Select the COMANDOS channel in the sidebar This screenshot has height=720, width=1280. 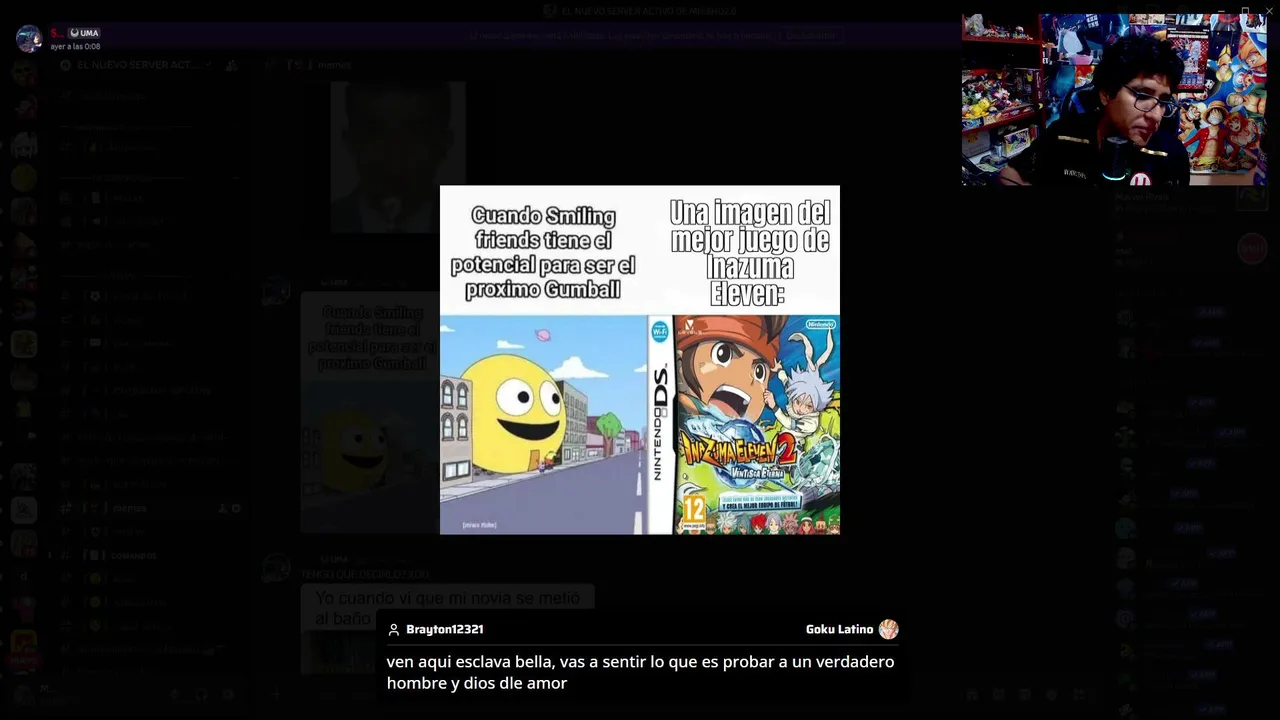point(134,556)
